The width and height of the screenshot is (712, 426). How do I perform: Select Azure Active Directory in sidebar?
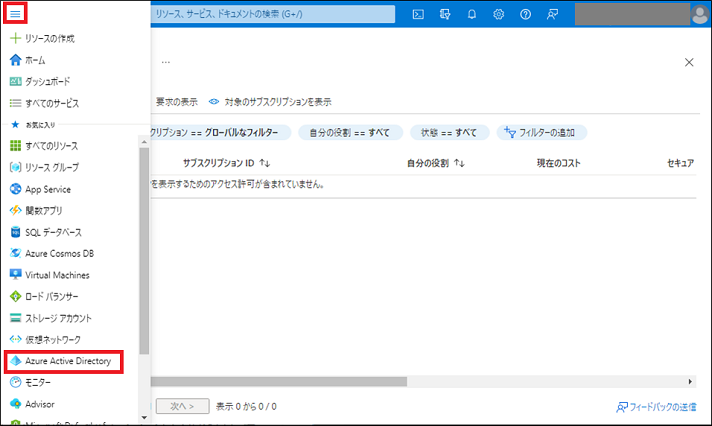[x=68, y=361]
